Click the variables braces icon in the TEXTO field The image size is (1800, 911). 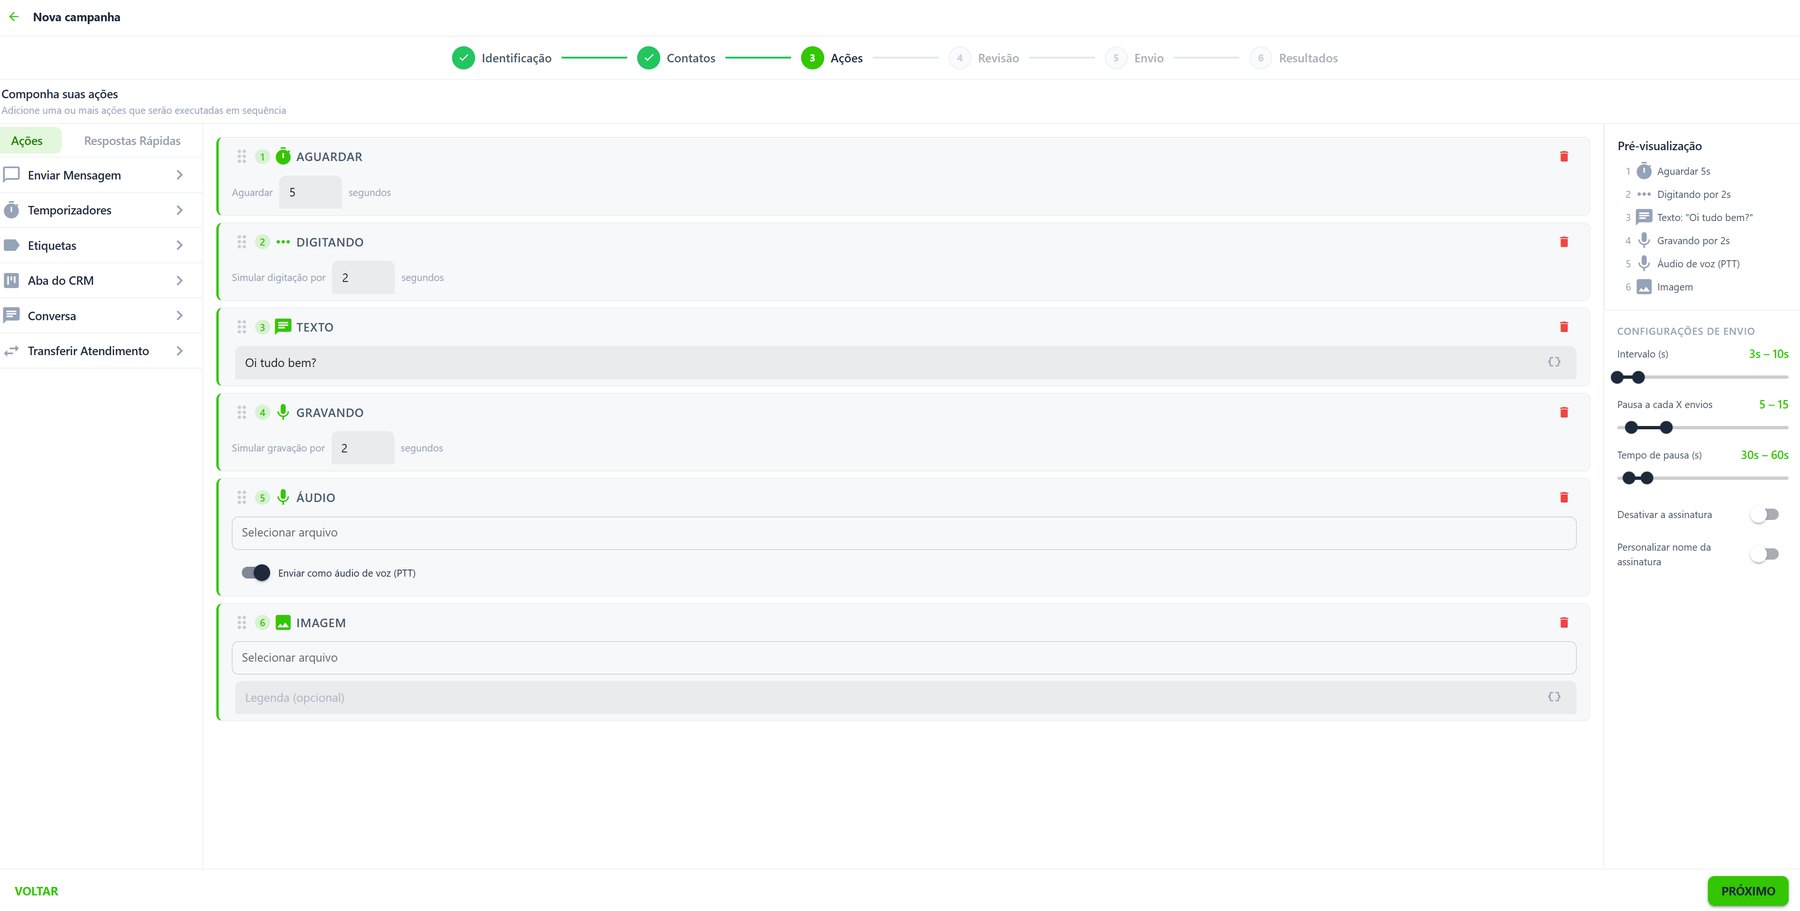[1554, 362]
